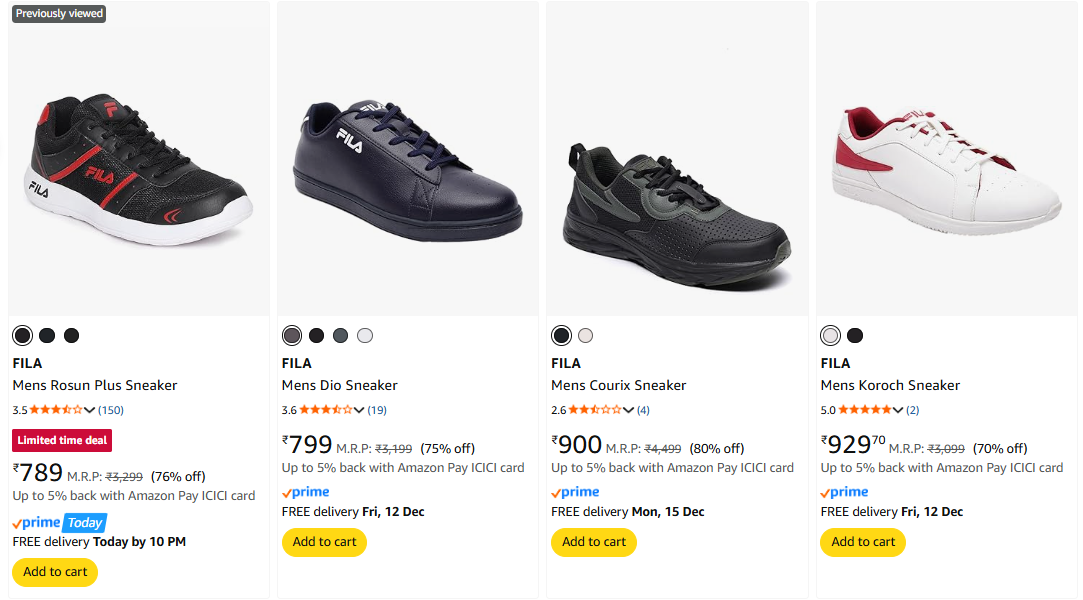Add Mens Courix Sneaker to cart
The width and height of the screenshot is (1083, 600).
tap(594, 542)
